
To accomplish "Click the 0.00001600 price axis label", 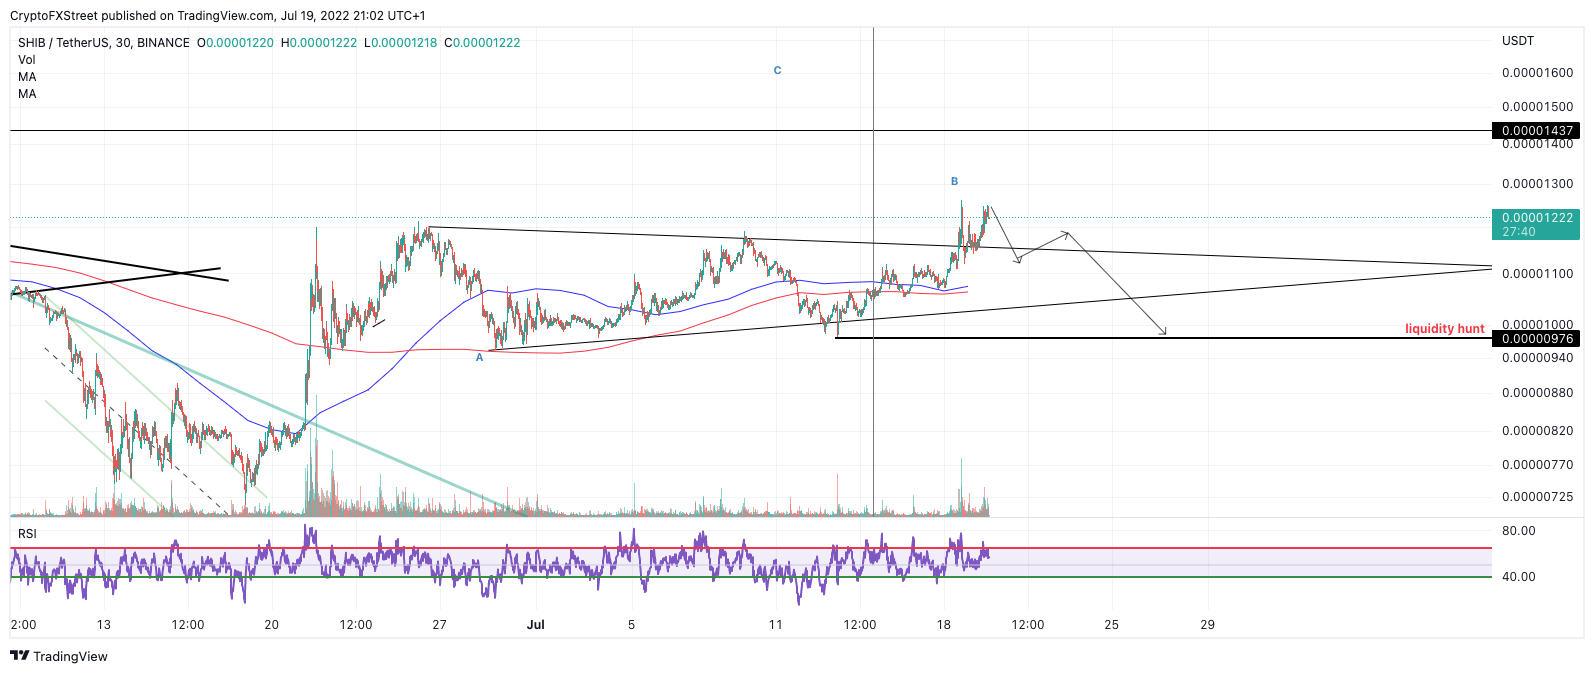I will coord(1537,72).
